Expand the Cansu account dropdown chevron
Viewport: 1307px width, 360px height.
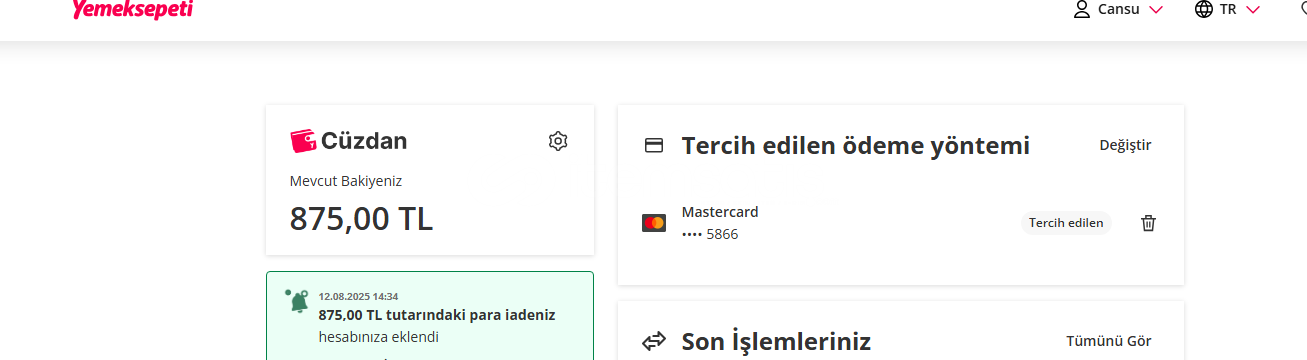tap(1156, 9)
